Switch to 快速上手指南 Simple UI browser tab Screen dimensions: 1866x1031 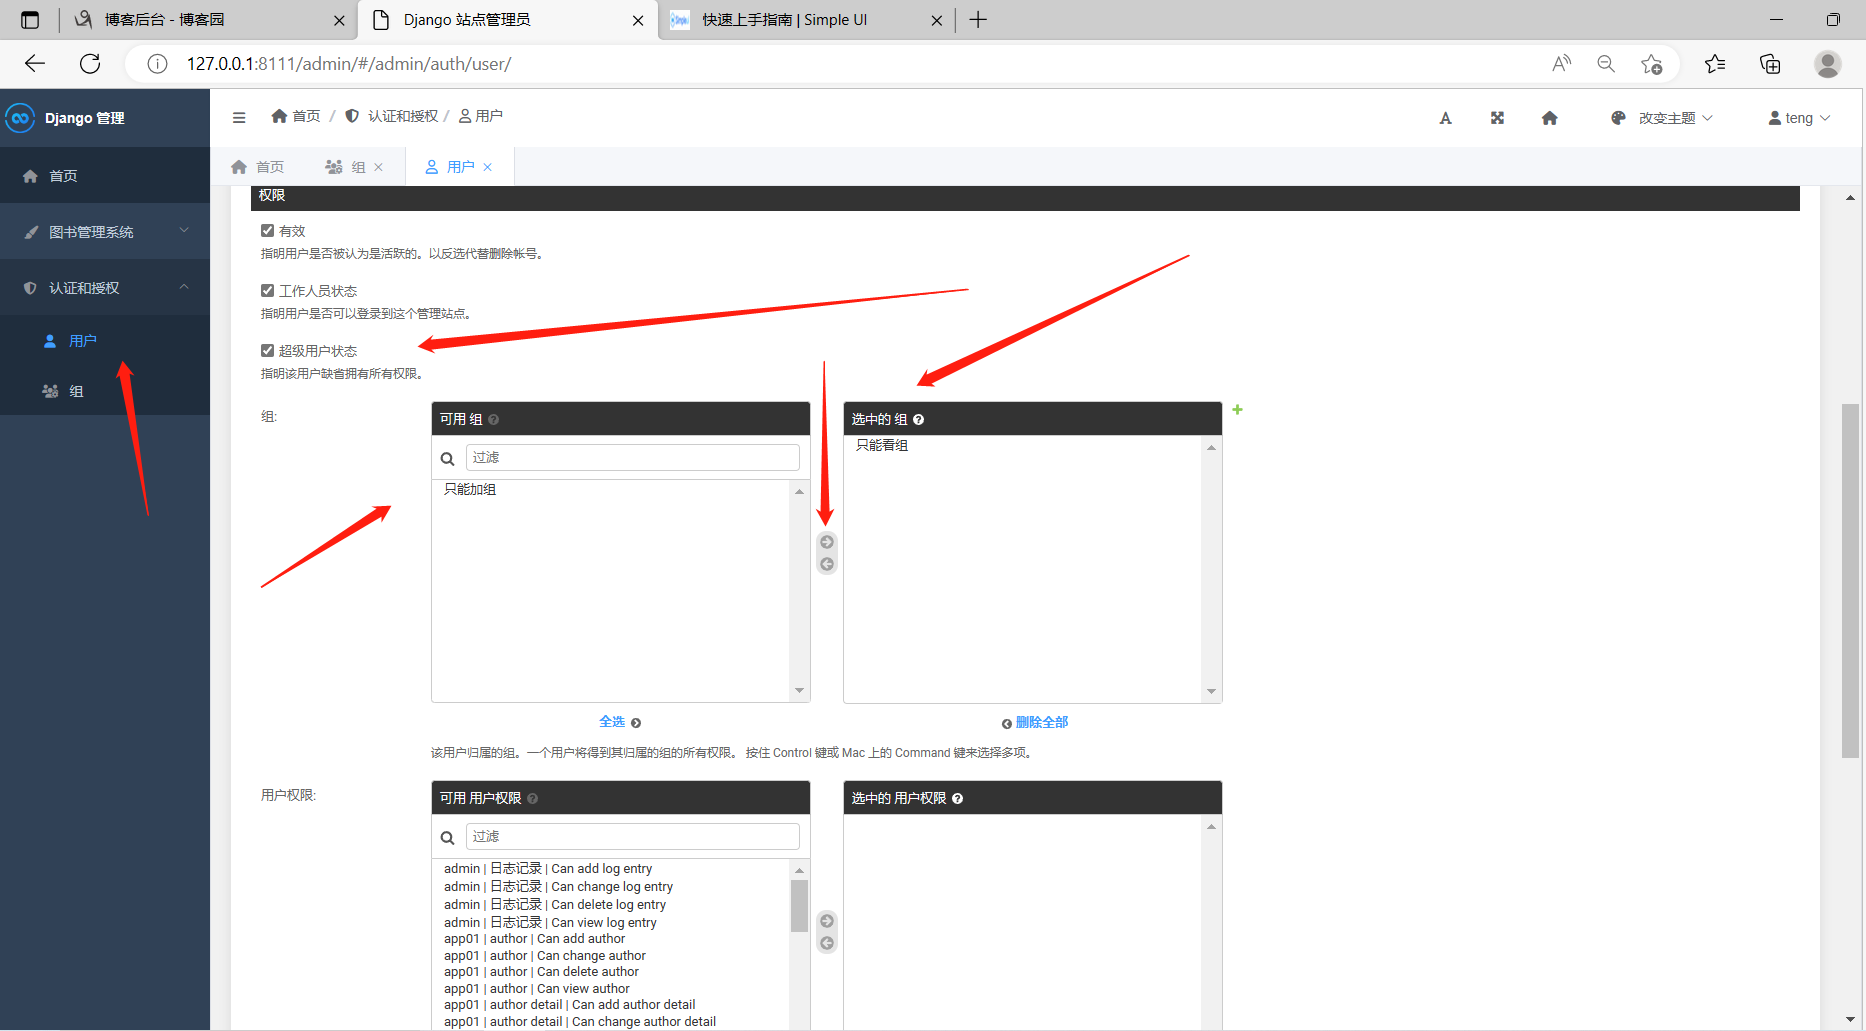click(806, 20)
